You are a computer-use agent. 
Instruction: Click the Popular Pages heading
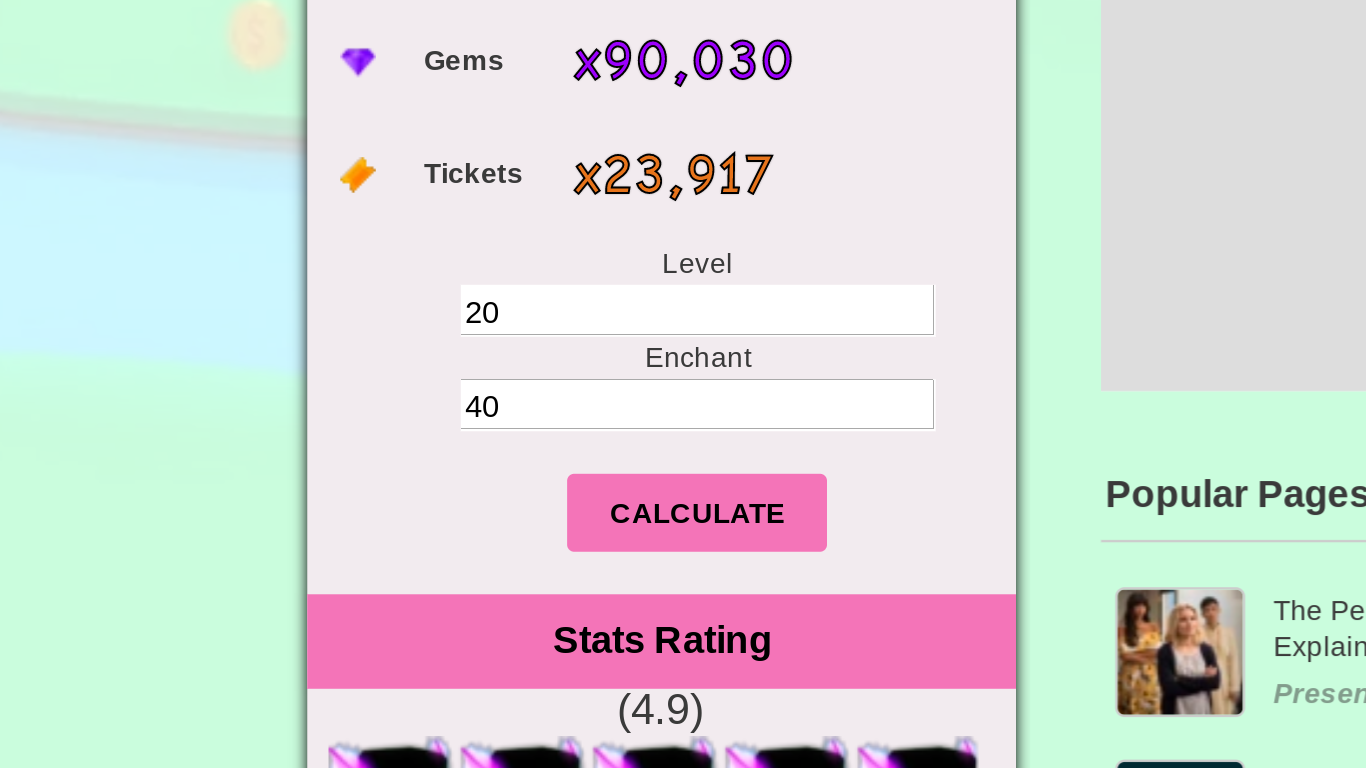point(1235,495)
